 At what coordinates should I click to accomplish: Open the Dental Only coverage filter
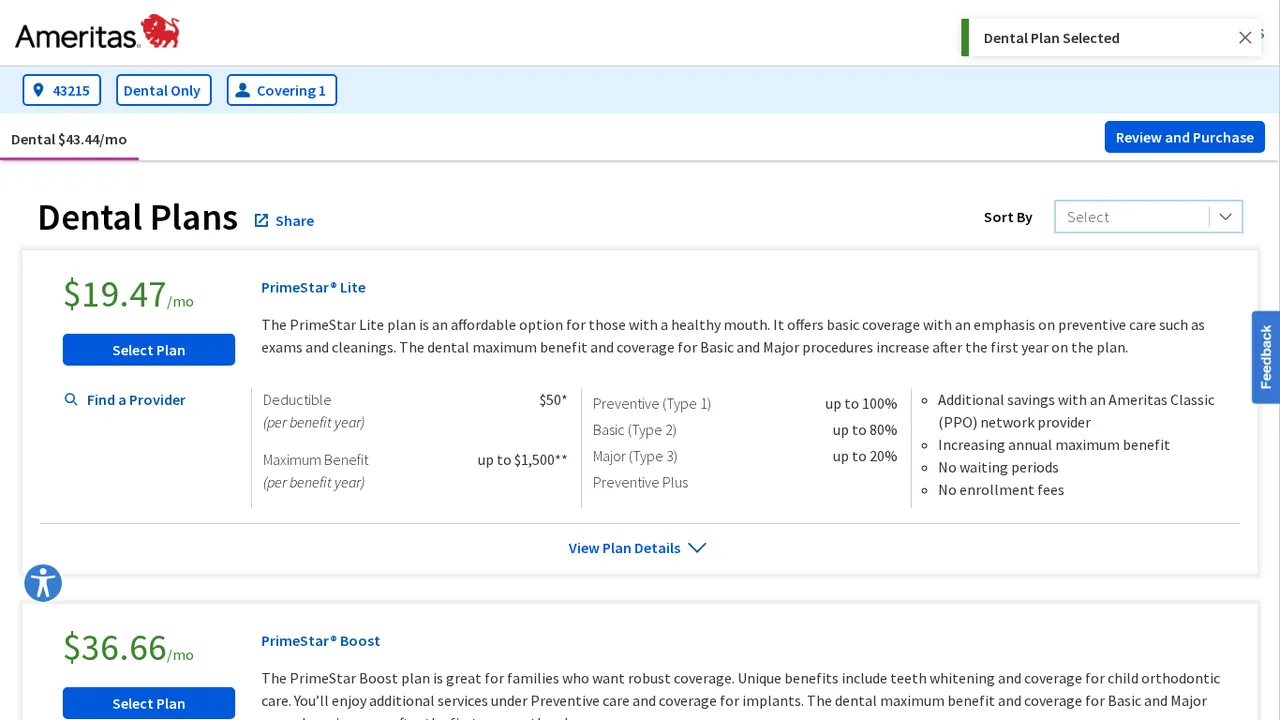click(x=164, y=90)
